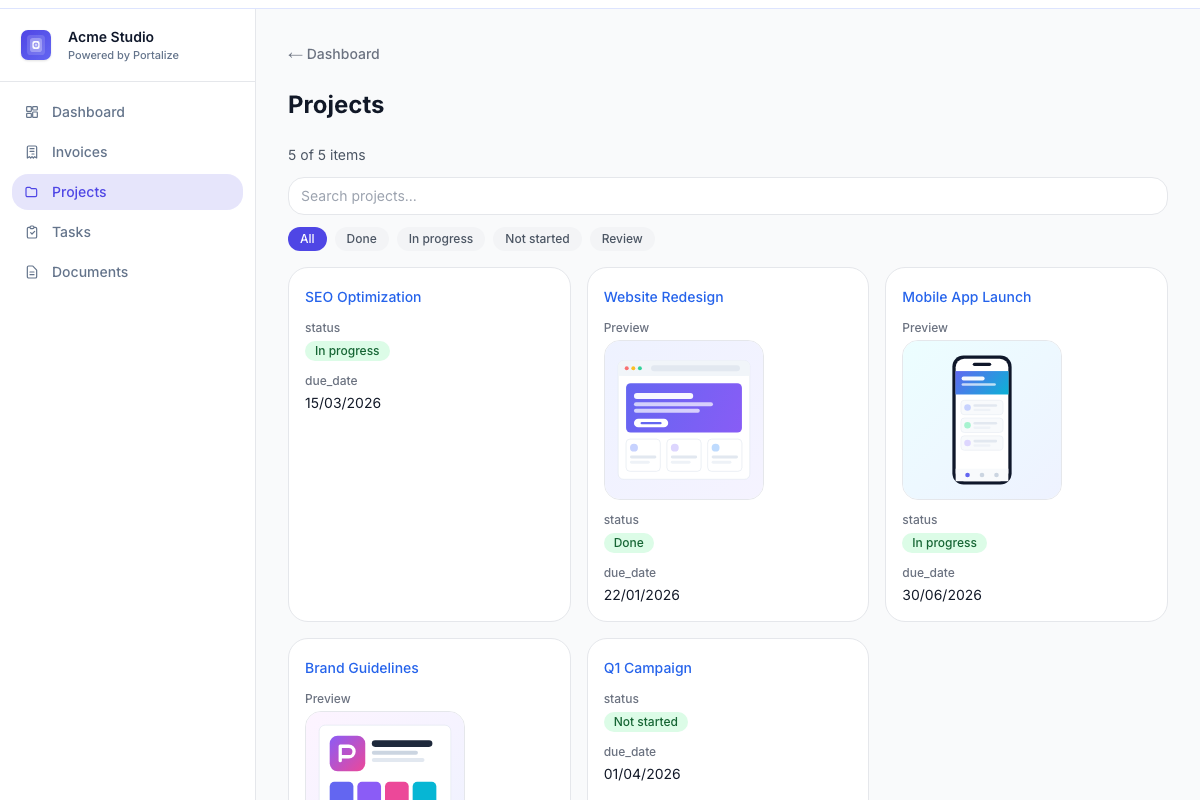
Task: Click the Done badge on Website Redesign
Action: [x=629, y=543]
